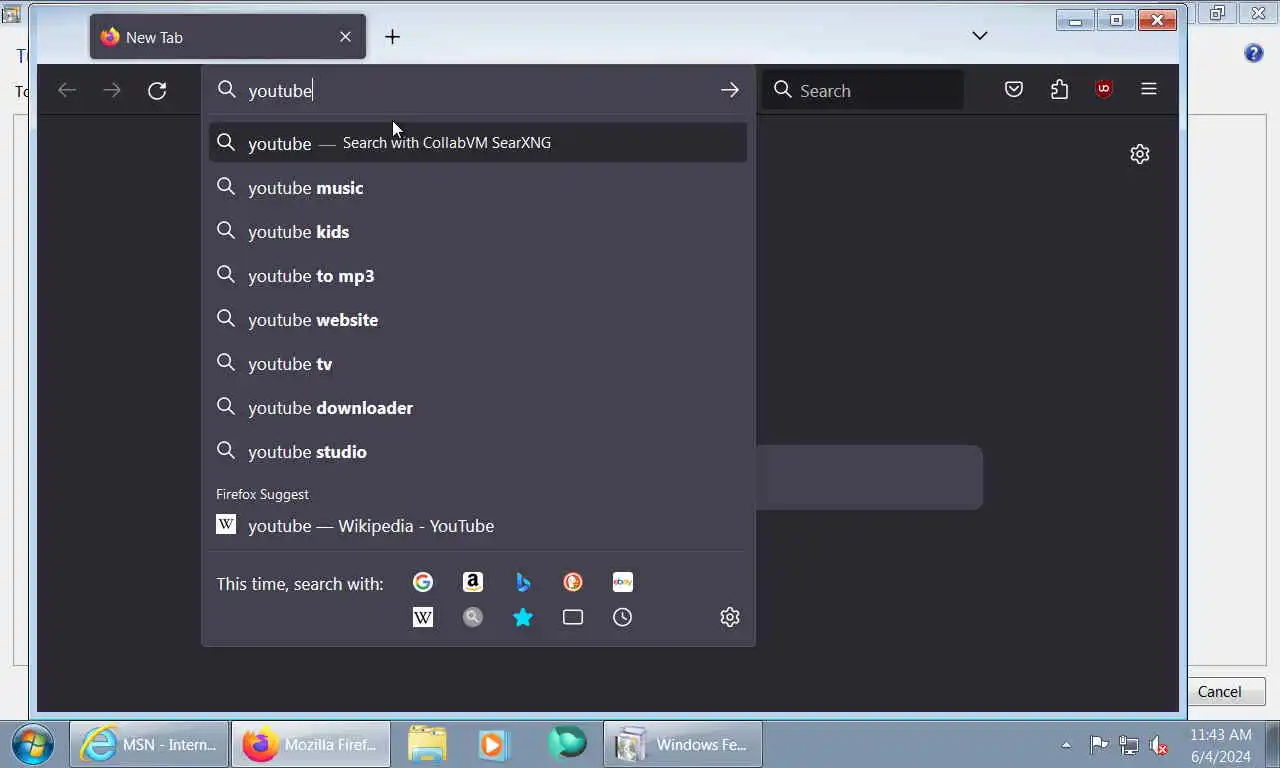This screenshot has width=1280, height=768.
Task: Show hidden tray icons arrow
Action: (1066, 745)
